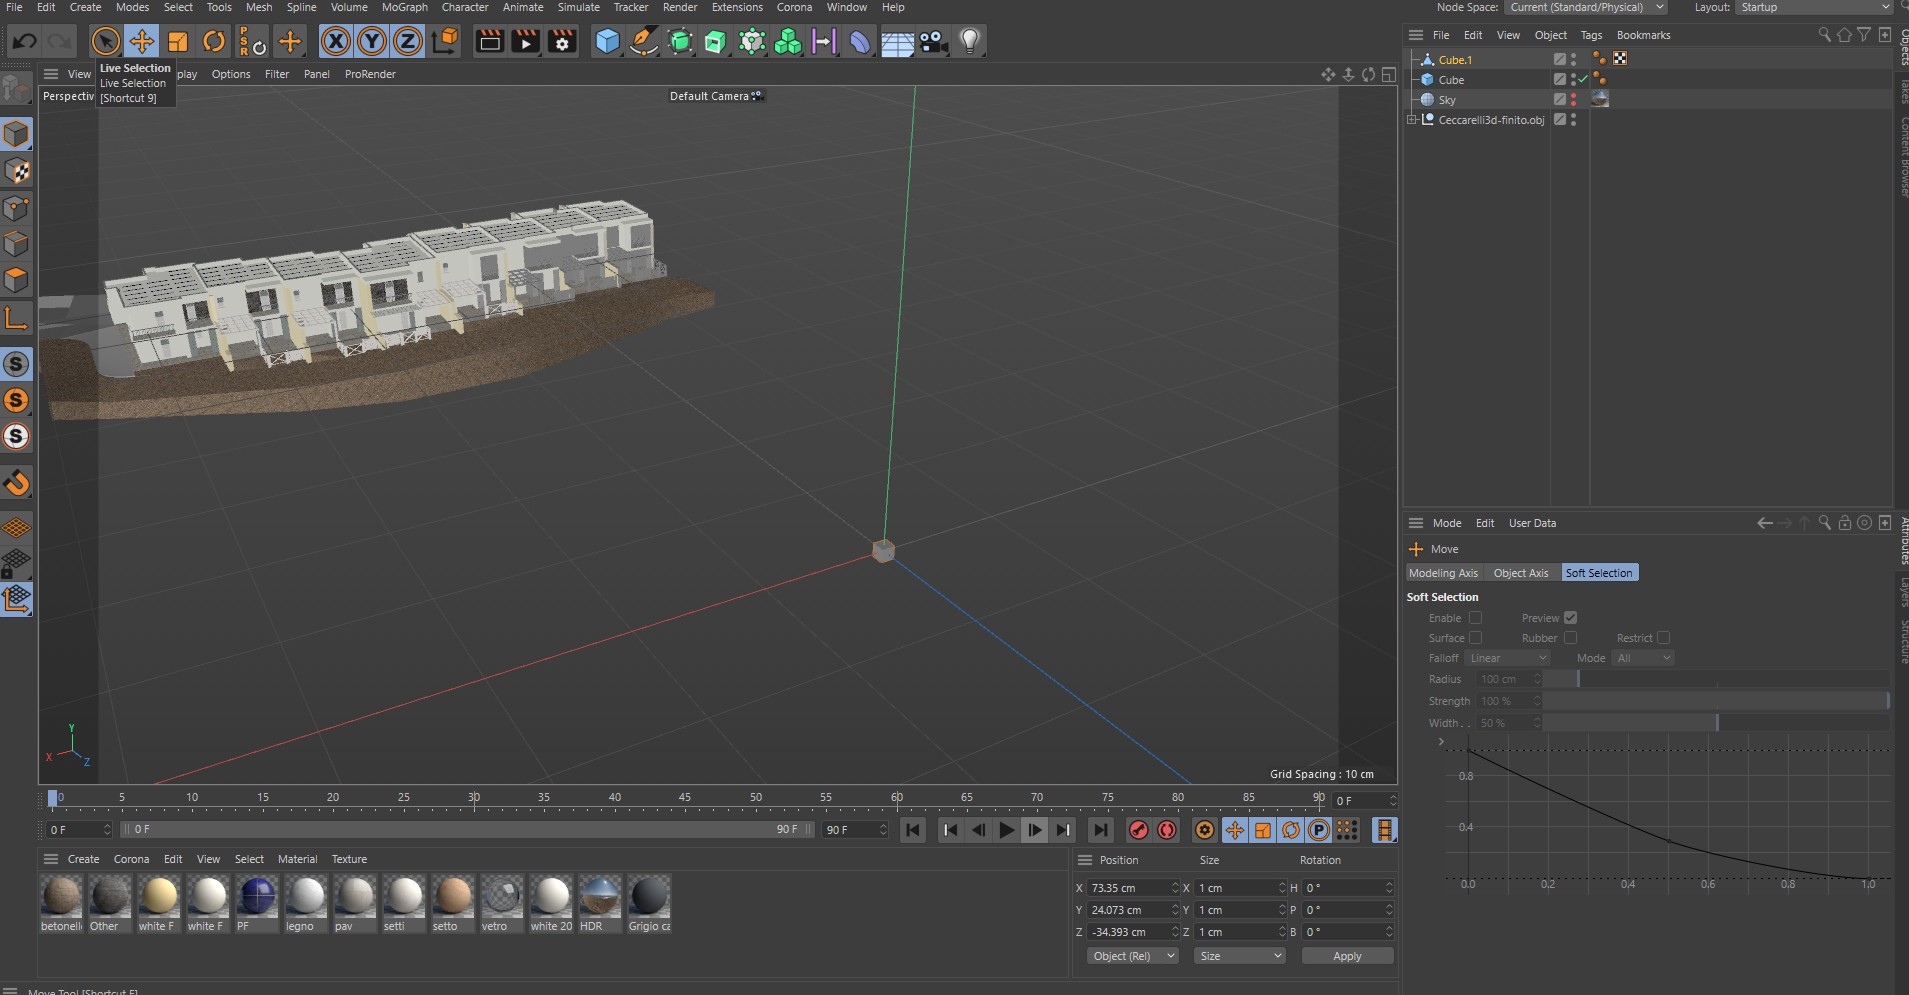1909x995 pixels.
Task: Toggle Autokeying button
Action: click(x=1167, y=830)
